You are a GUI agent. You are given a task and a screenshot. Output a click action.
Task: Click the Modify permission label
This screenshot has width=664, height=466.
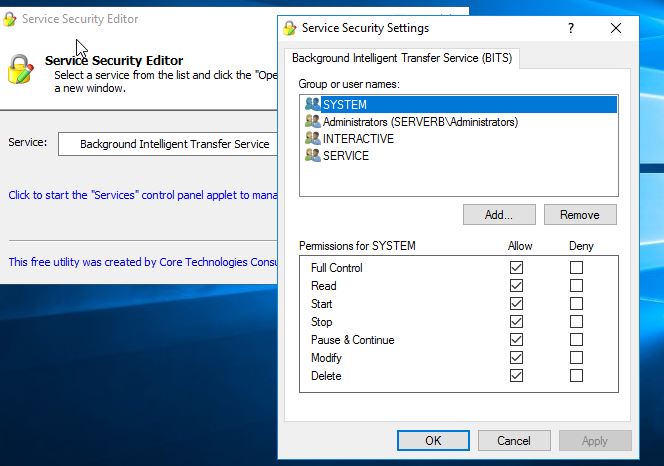(x=326, y=358)
